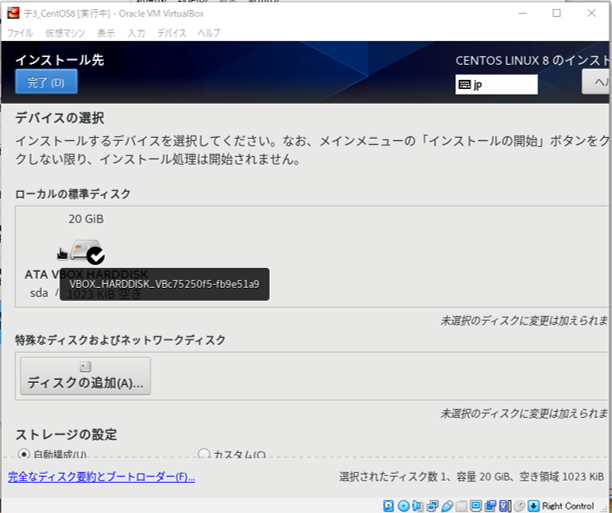Click the recording status icon
612x513 pixels.
[490, 506]
